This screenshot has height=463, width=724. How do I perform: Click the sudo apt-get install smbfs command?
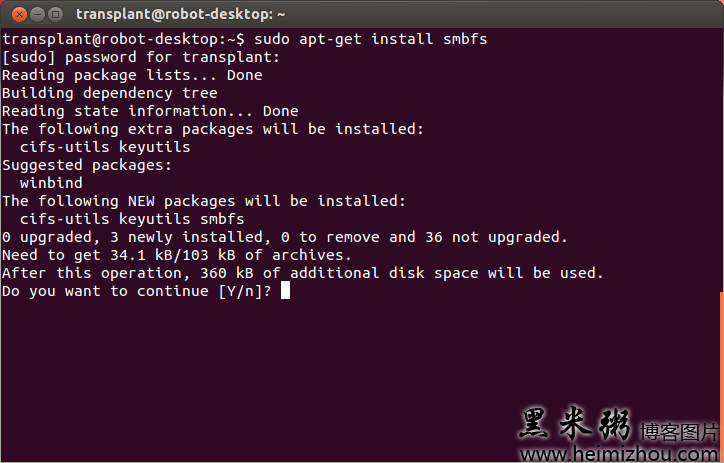click(x=370, y=39)
